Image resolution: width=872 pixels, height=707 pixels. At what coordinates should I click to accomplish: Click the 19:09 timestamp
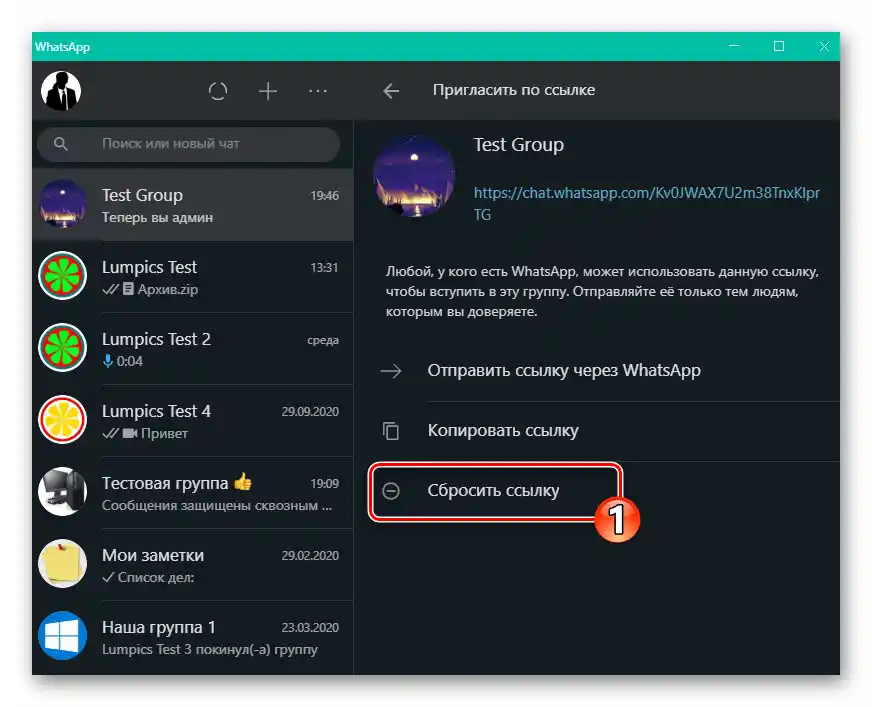coord(324,484)
